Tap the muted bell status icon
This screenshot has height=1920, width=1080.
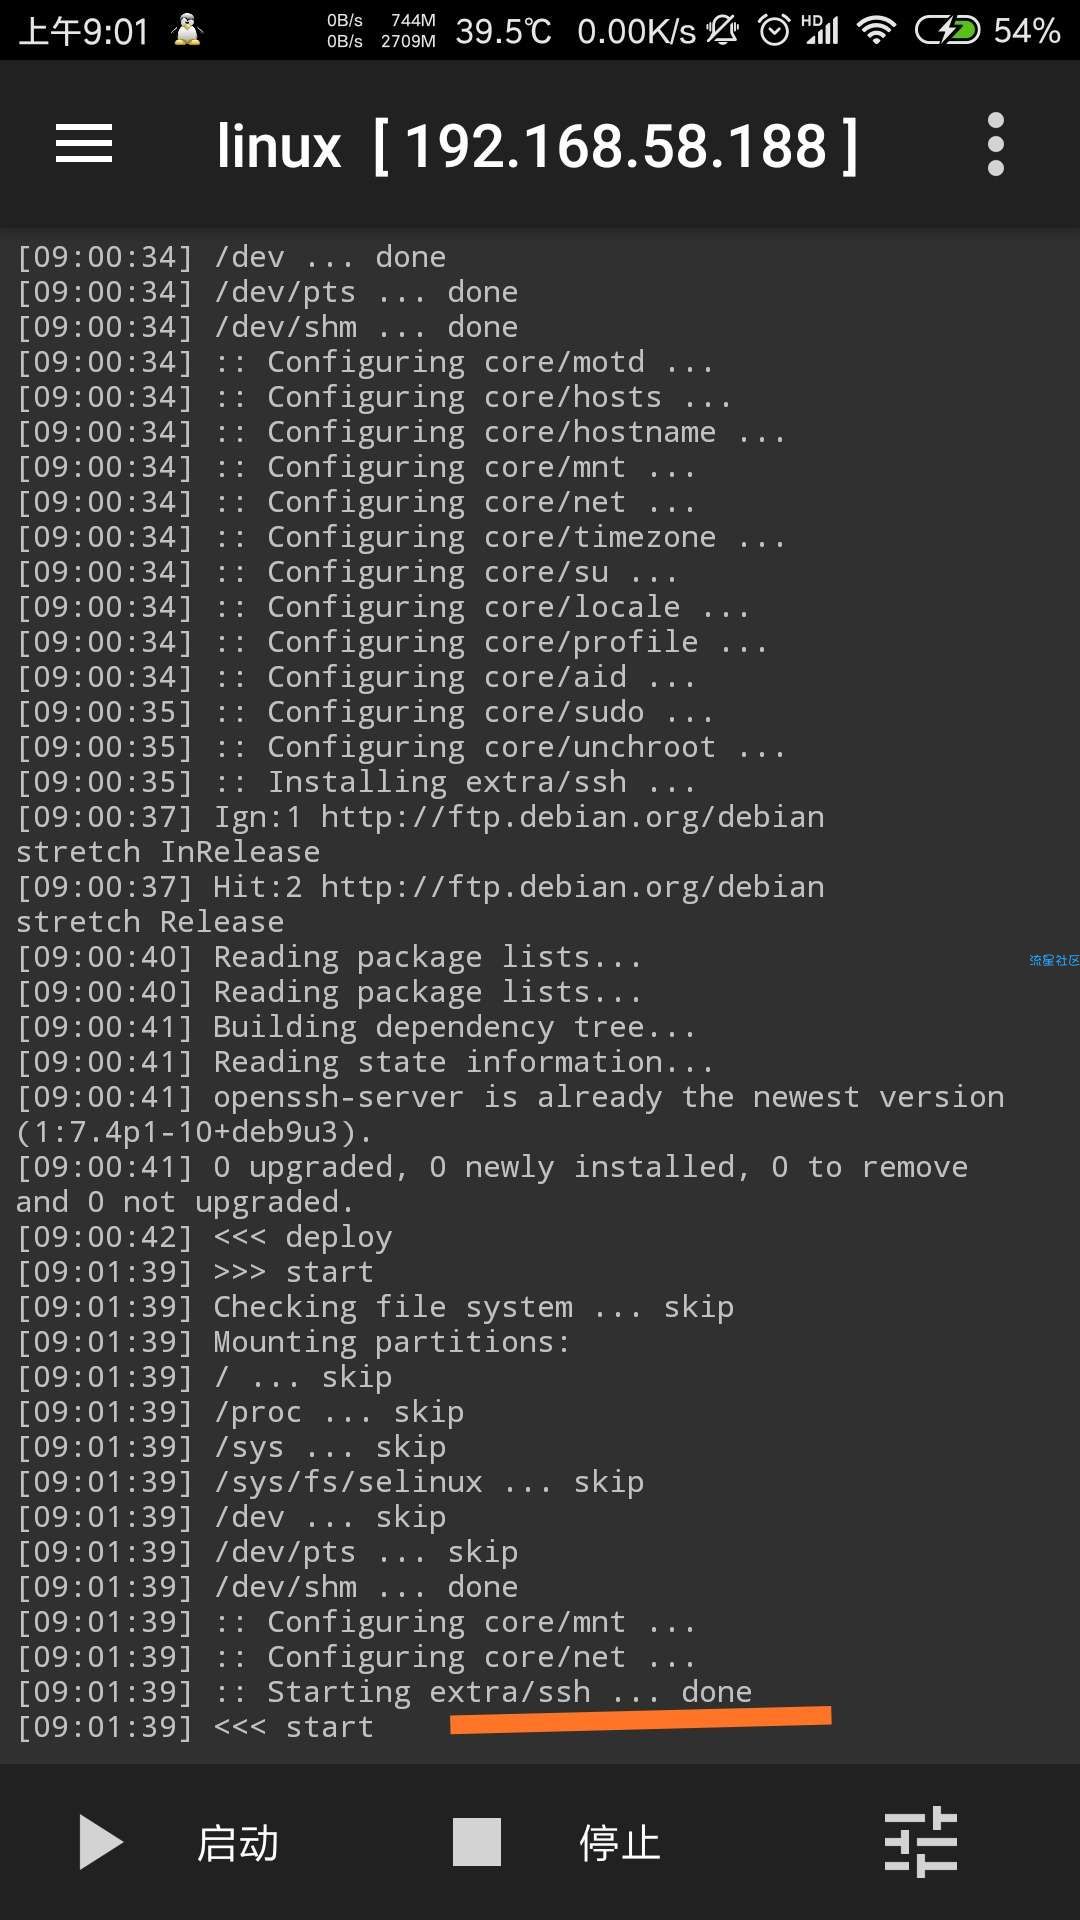(723, 31)
